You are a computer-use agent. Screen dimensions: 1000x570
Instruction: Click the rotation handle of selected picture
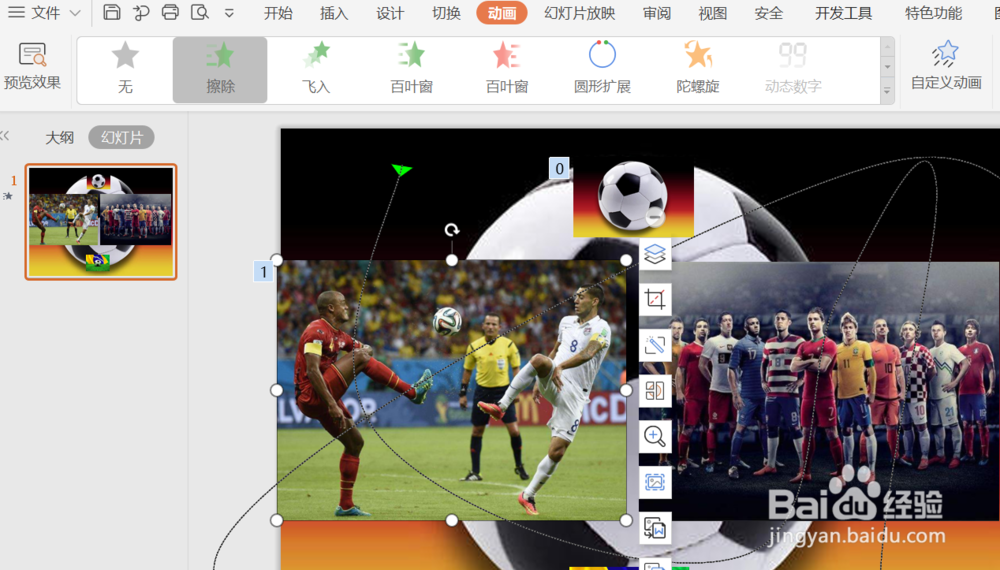452,230
